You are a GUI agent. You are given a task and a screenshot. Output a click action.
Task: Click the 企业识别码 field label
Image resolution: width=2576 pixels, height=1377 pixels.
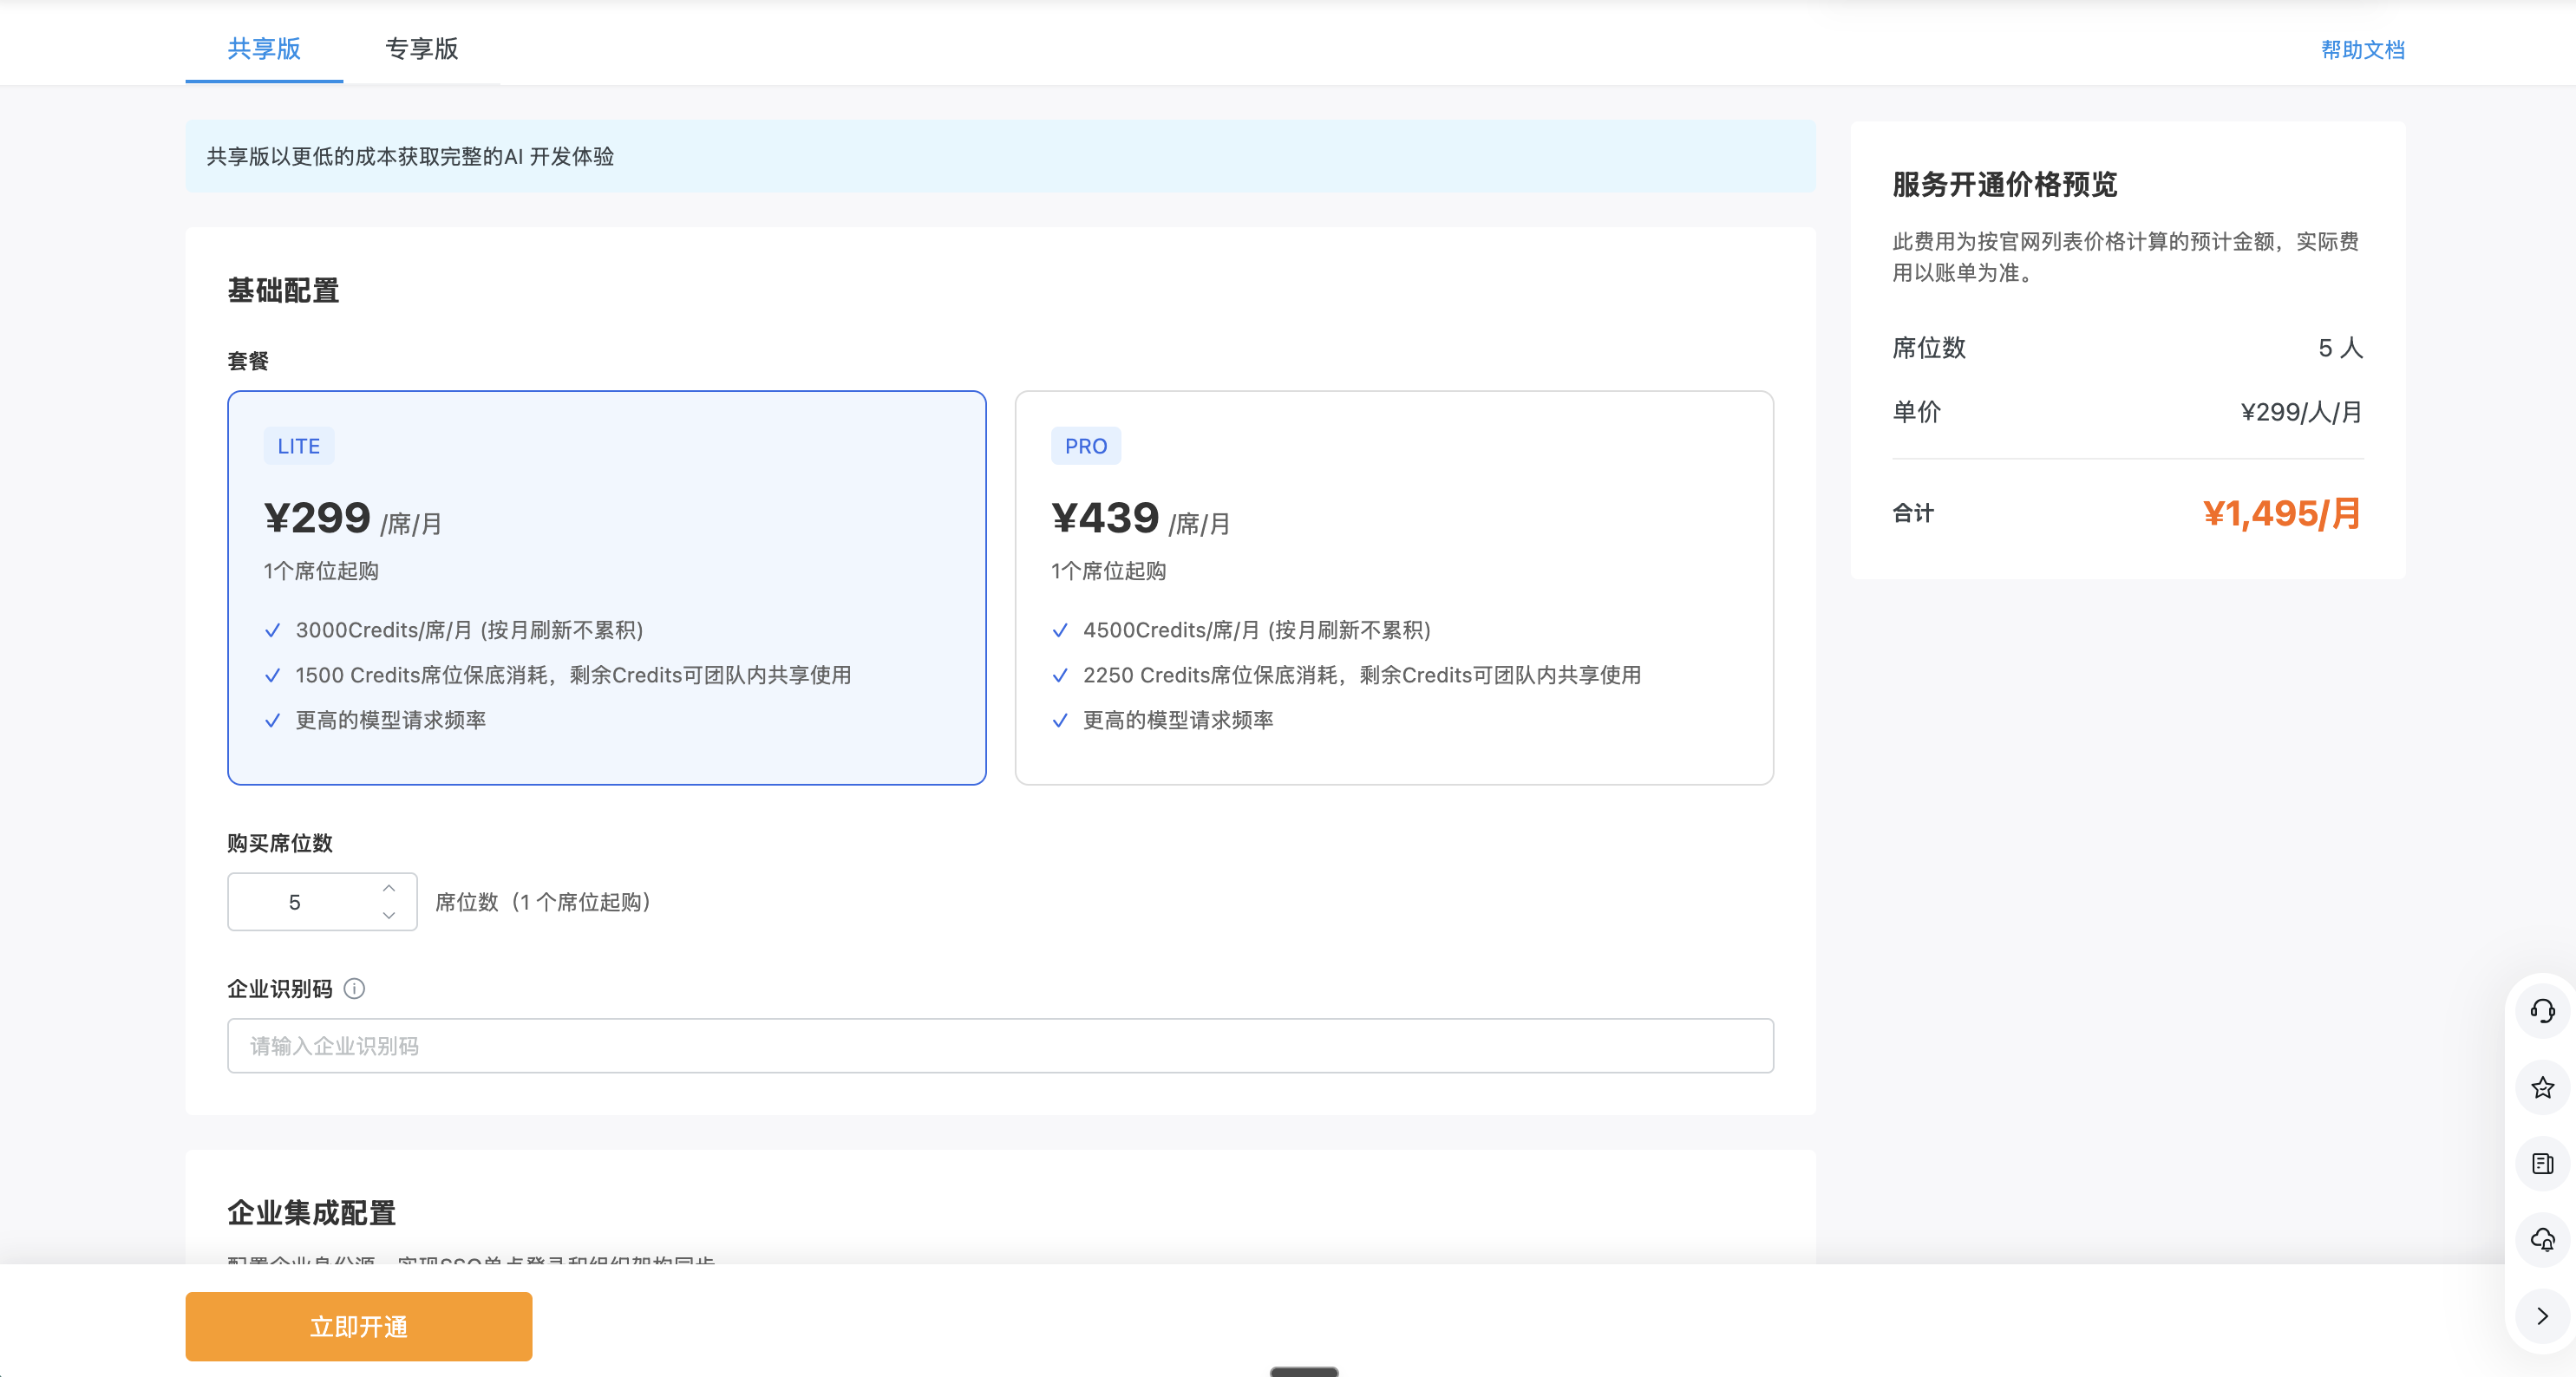(x=280, y=989)
